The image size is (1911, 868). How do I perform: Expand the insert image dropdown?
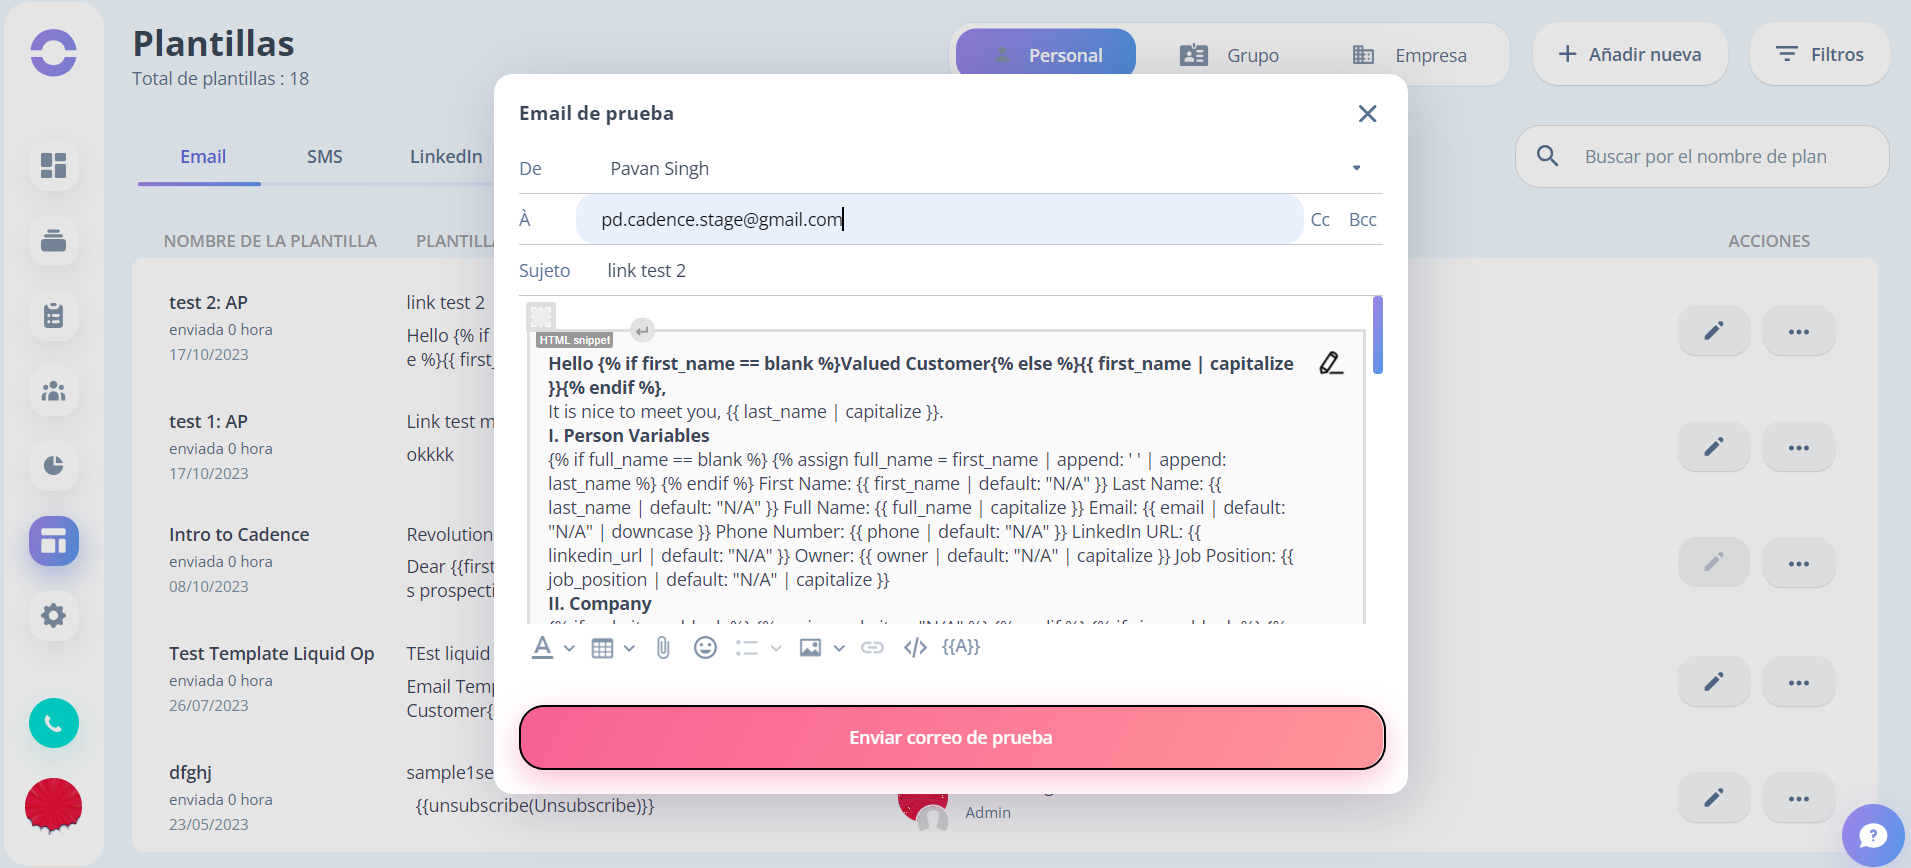pos(839,648)
